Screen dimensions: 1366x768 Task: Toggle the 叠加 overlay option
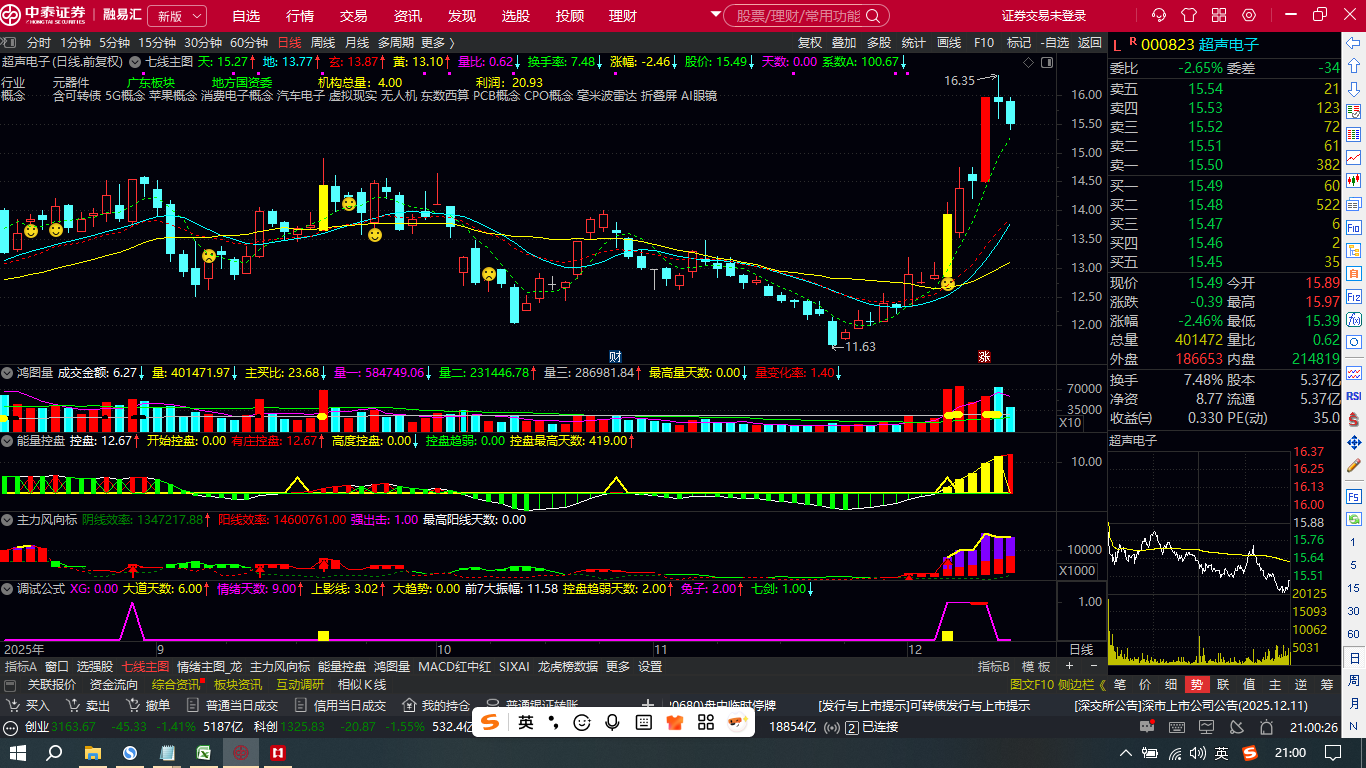[844, 43]
